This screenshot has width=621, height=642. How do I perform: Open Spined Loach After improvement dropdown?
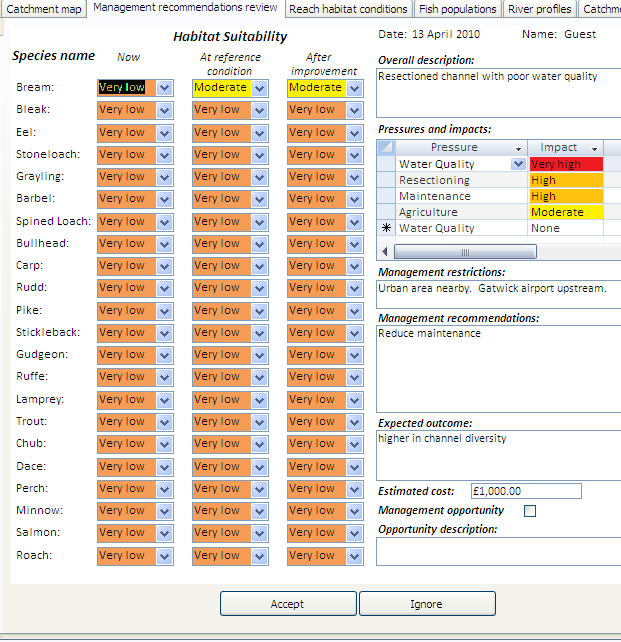355,222
